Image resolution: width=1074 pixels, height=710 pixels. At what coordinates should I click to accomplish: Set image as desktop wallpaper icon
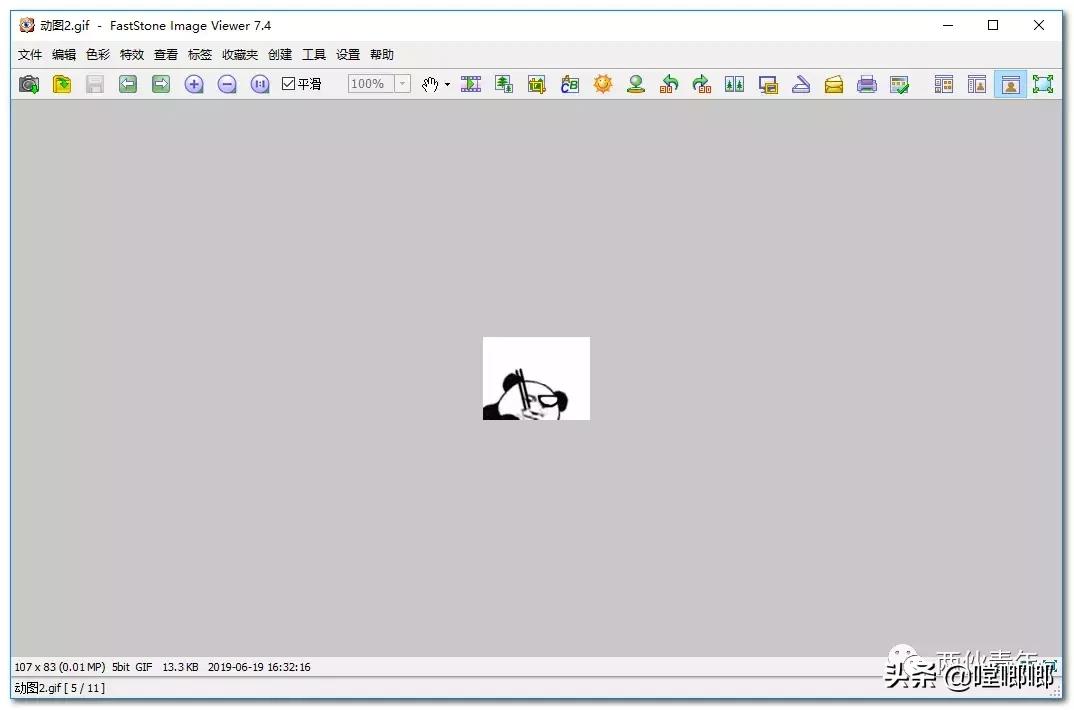[x=768, y=84]
